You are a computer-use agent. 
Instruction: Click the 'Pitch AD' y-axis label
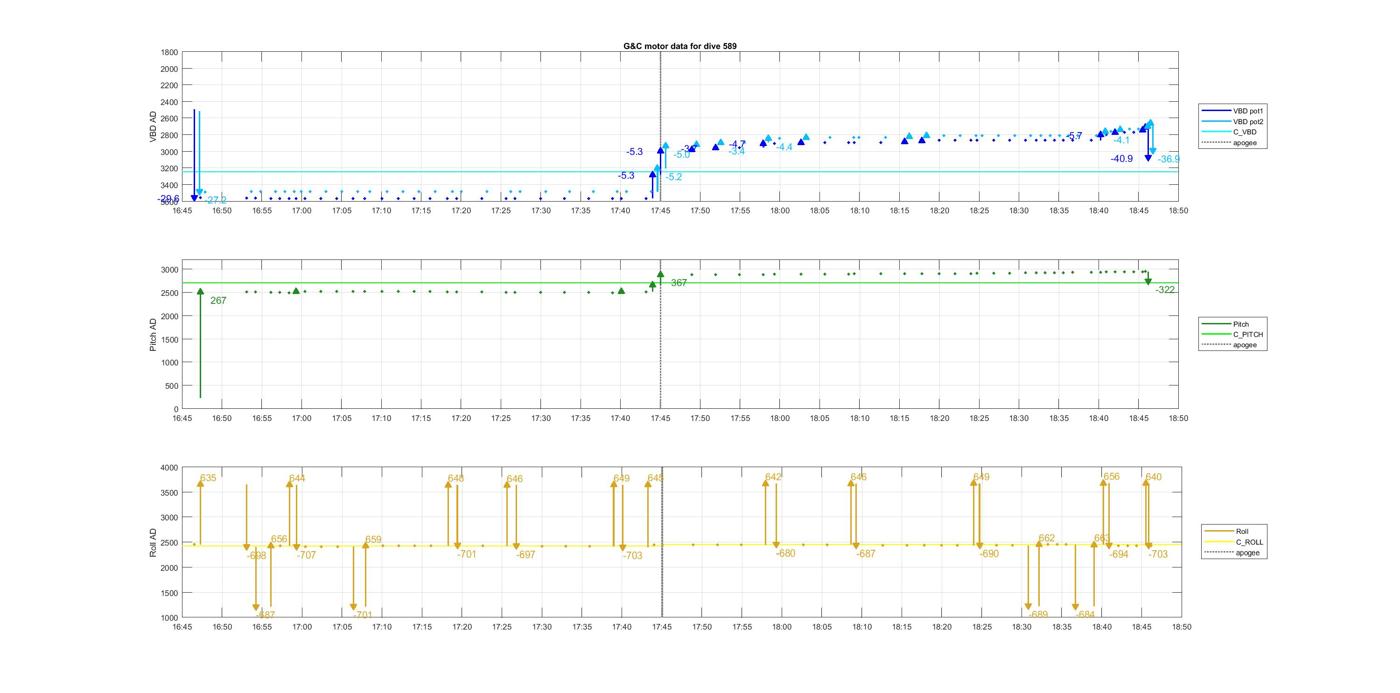[154, 335]
